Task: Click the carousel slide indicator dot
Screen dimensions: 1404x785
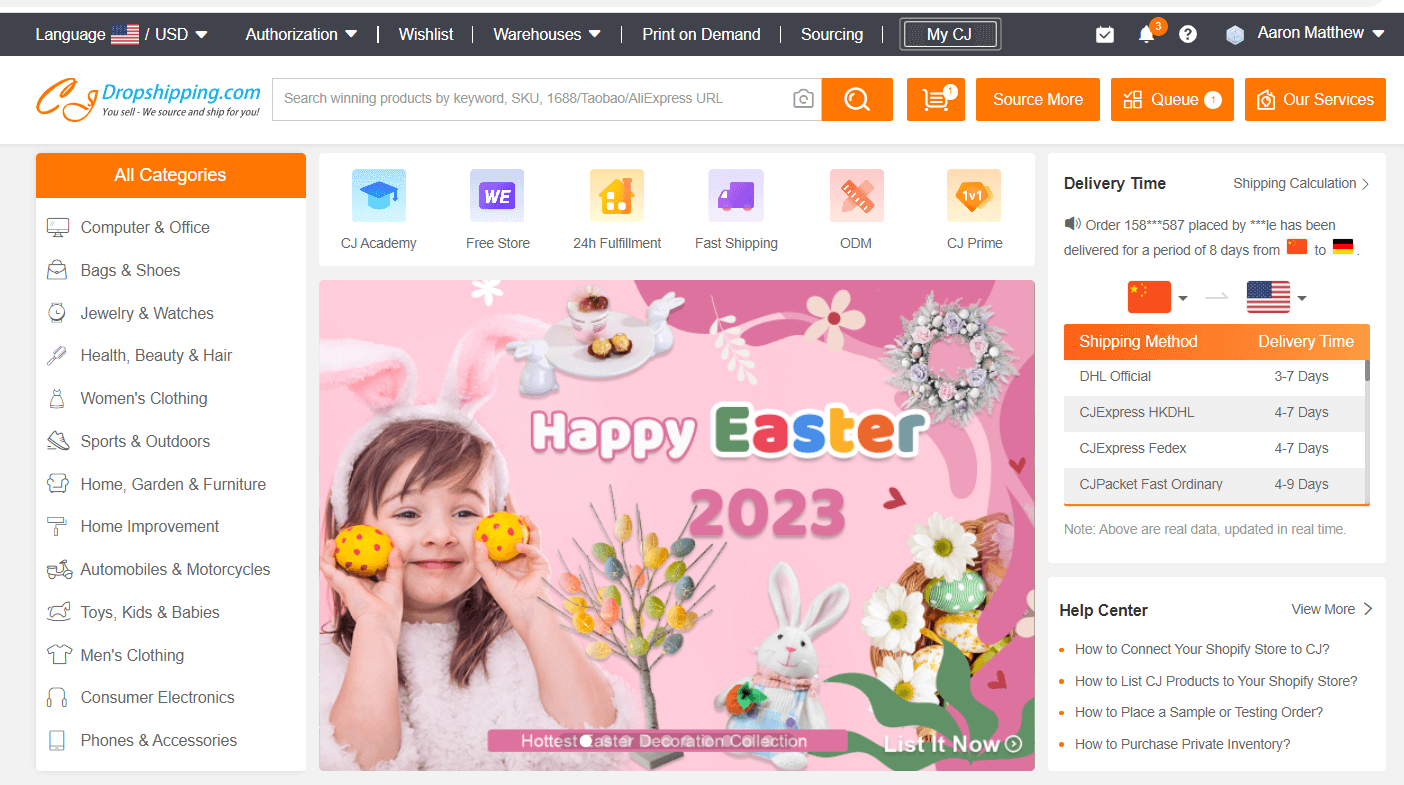Action: (587, 741)
